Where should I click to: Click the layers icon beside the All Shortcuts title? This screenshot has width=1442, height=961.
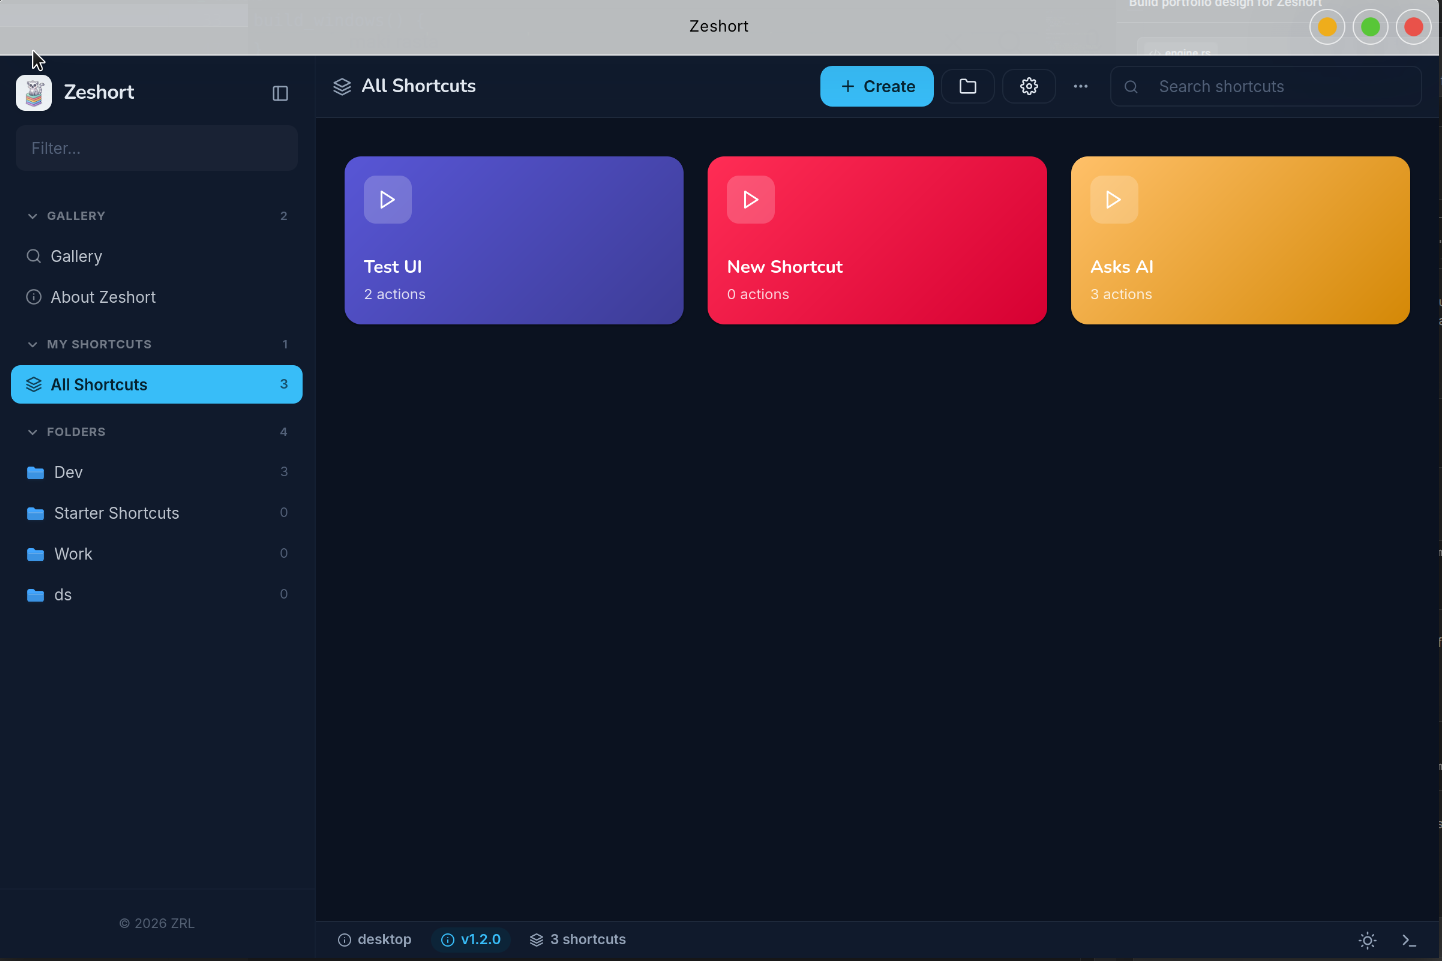click(342, 87)
